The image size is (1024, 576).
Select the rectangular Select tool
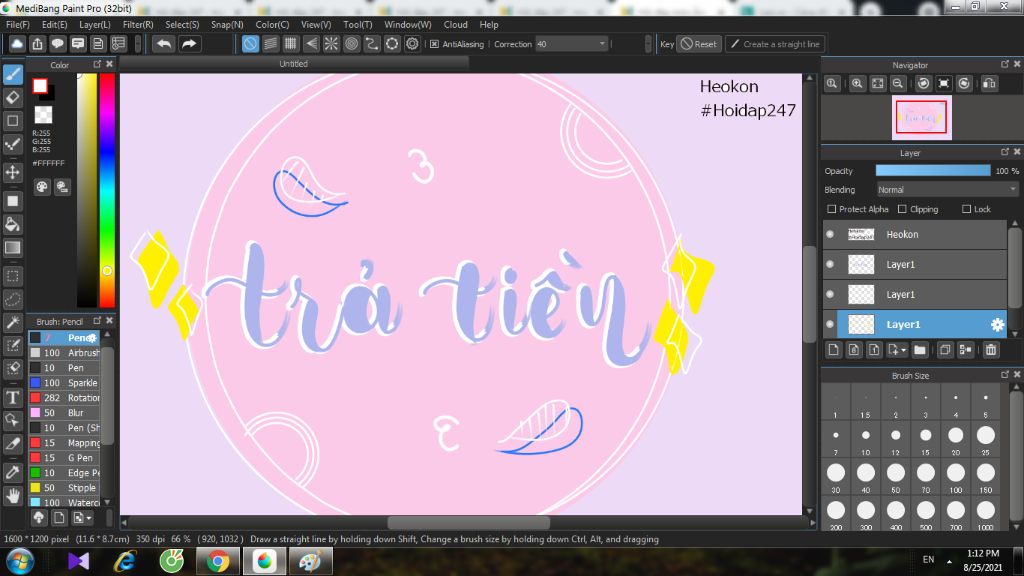[12, 276]
